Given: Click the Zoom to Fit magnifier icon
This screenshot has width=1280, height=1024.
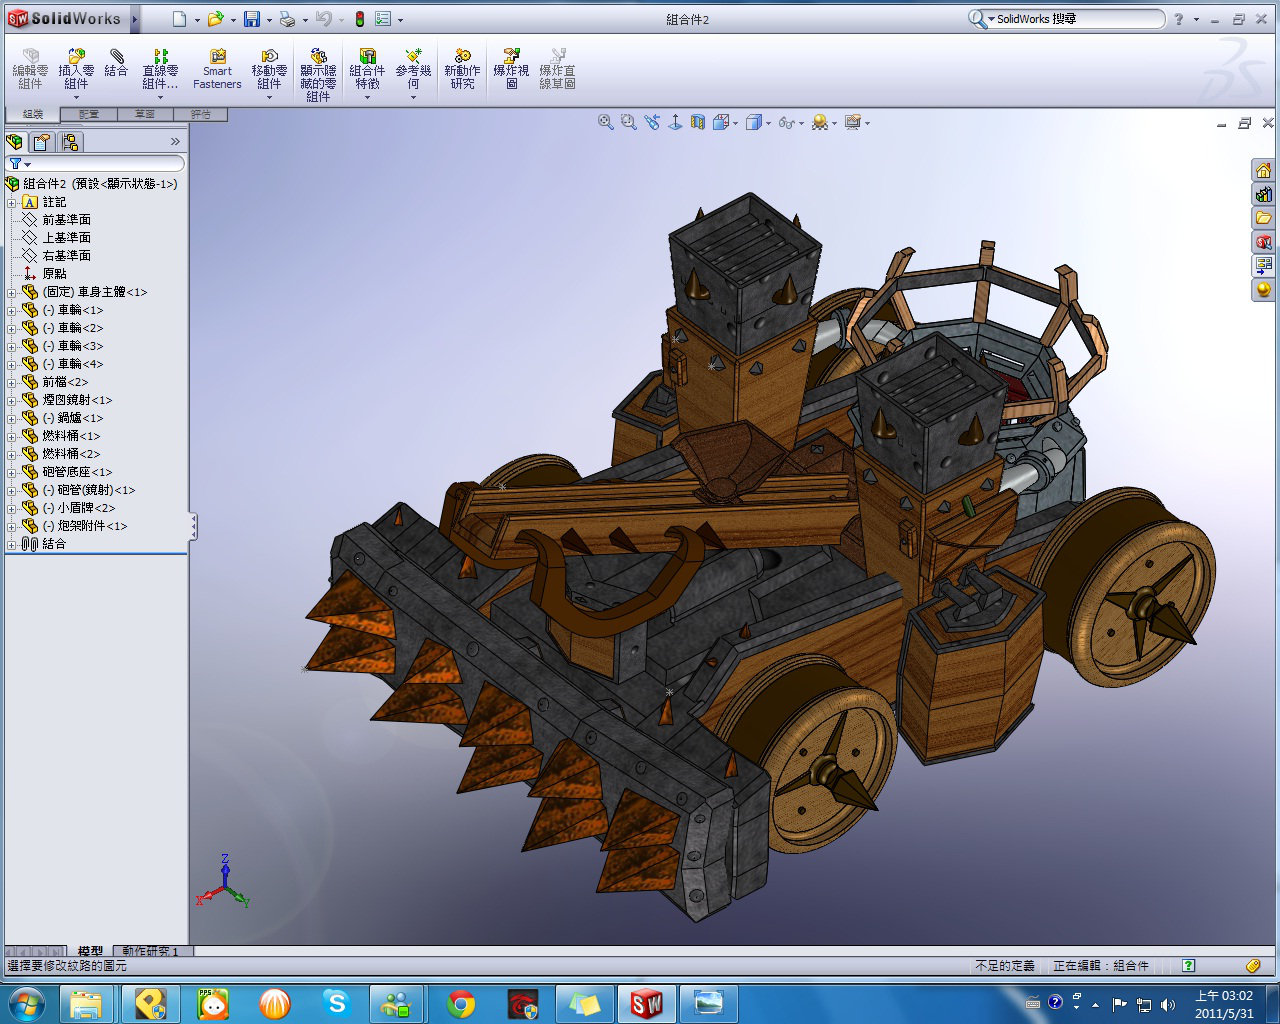Looking at the screenshot, I should (x=605, y=122).
